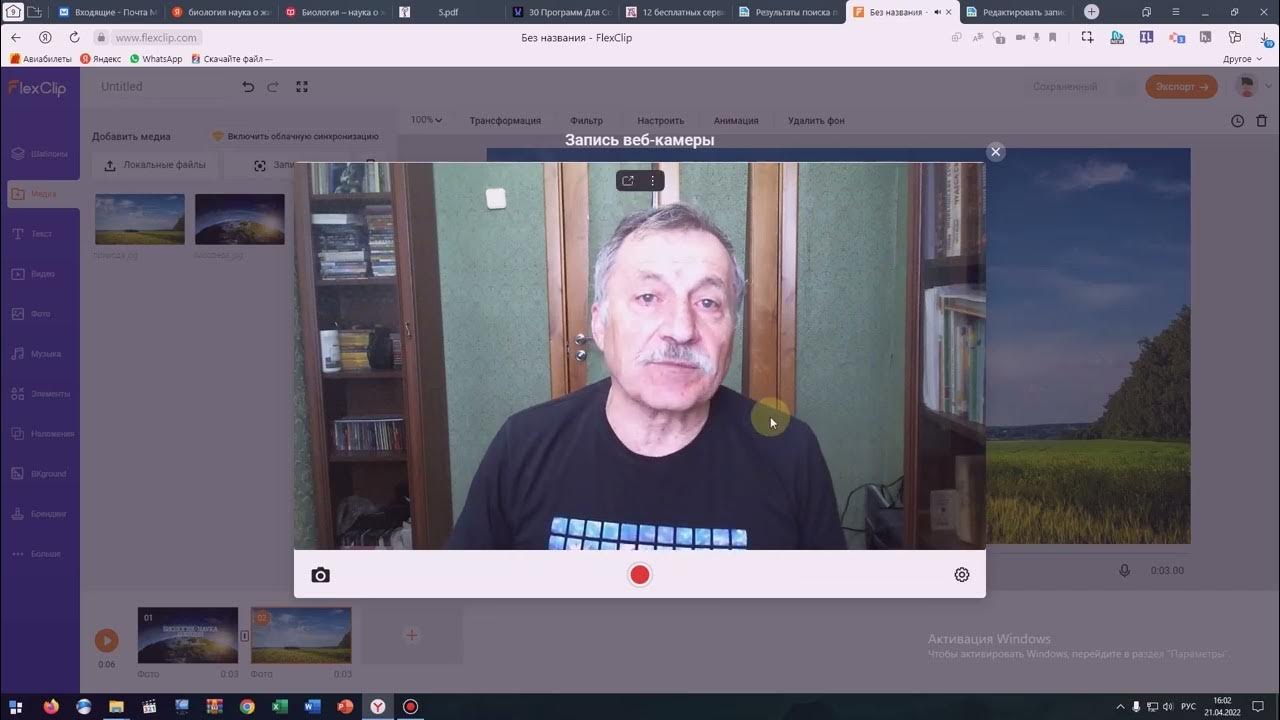Open the Анимация toolbar option
This screenshot has height=720, width=1280.
pyautogui.click(x=736, y=121)
